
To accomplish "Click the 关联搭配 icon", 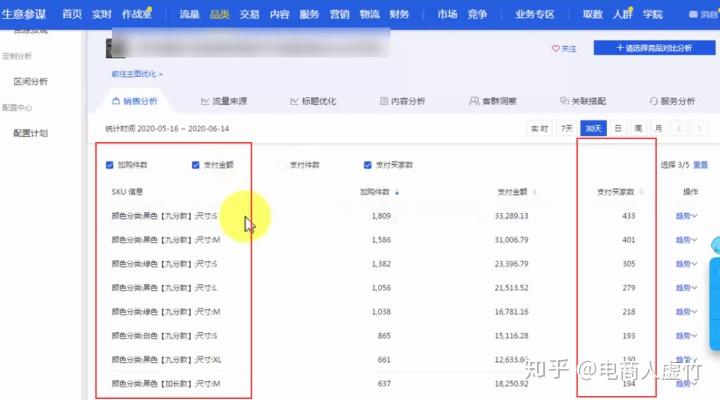I will [564, 101].
